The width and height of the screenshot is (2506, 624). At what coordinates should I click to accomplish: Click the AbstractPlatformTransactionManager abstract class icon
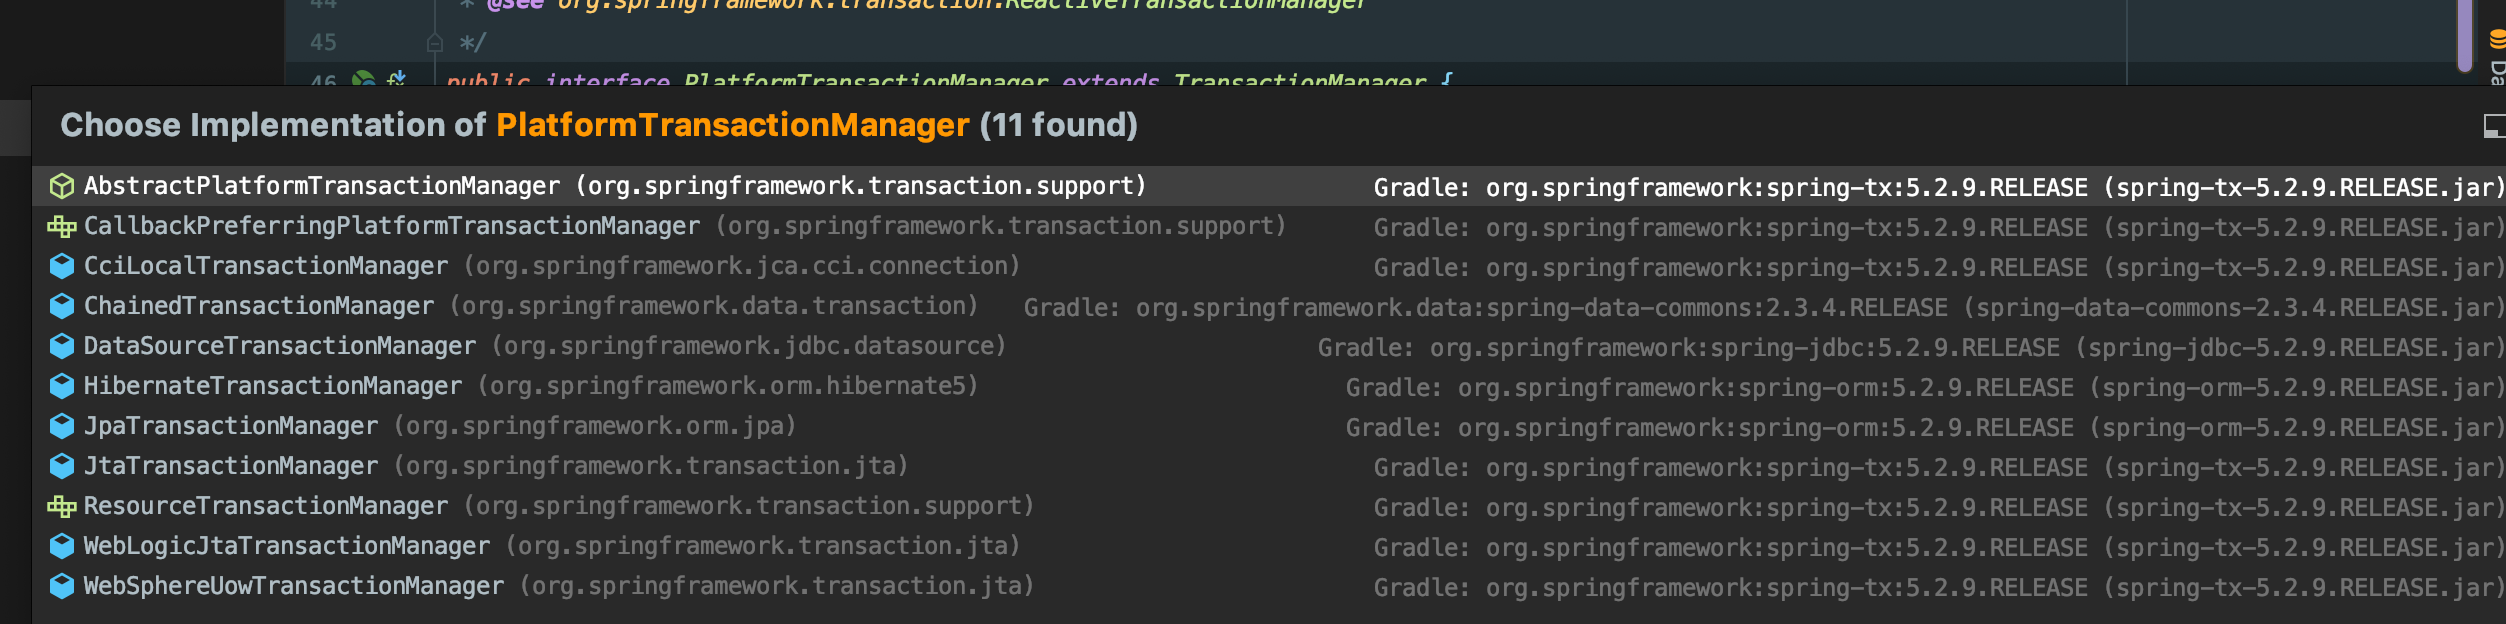pyautogui.click(x=62, y=186)
